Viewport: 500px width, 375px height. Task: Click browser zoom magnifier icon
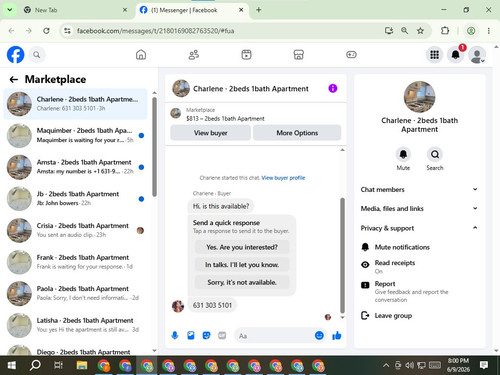pos(404,31)
